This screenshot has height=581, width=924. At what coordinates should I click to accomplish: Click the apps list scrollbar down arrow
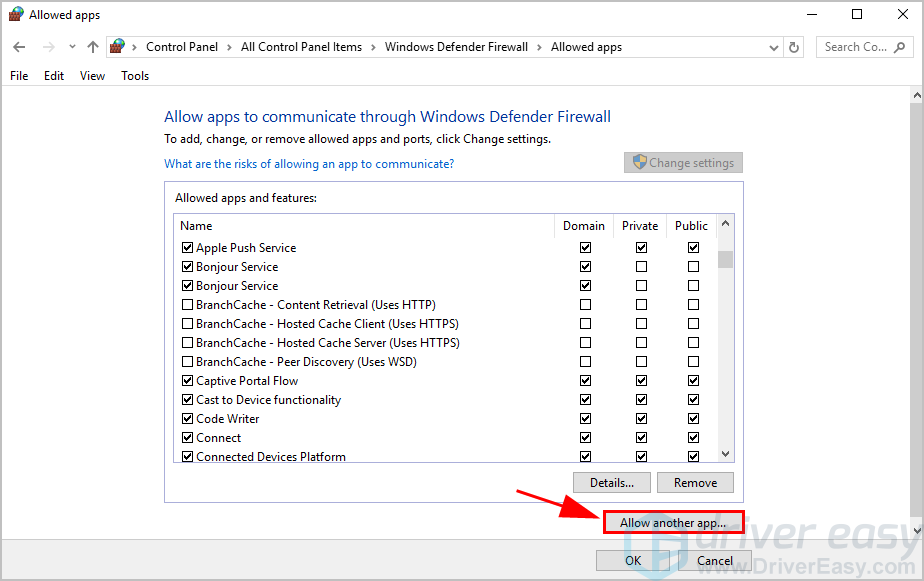[726, 454]
